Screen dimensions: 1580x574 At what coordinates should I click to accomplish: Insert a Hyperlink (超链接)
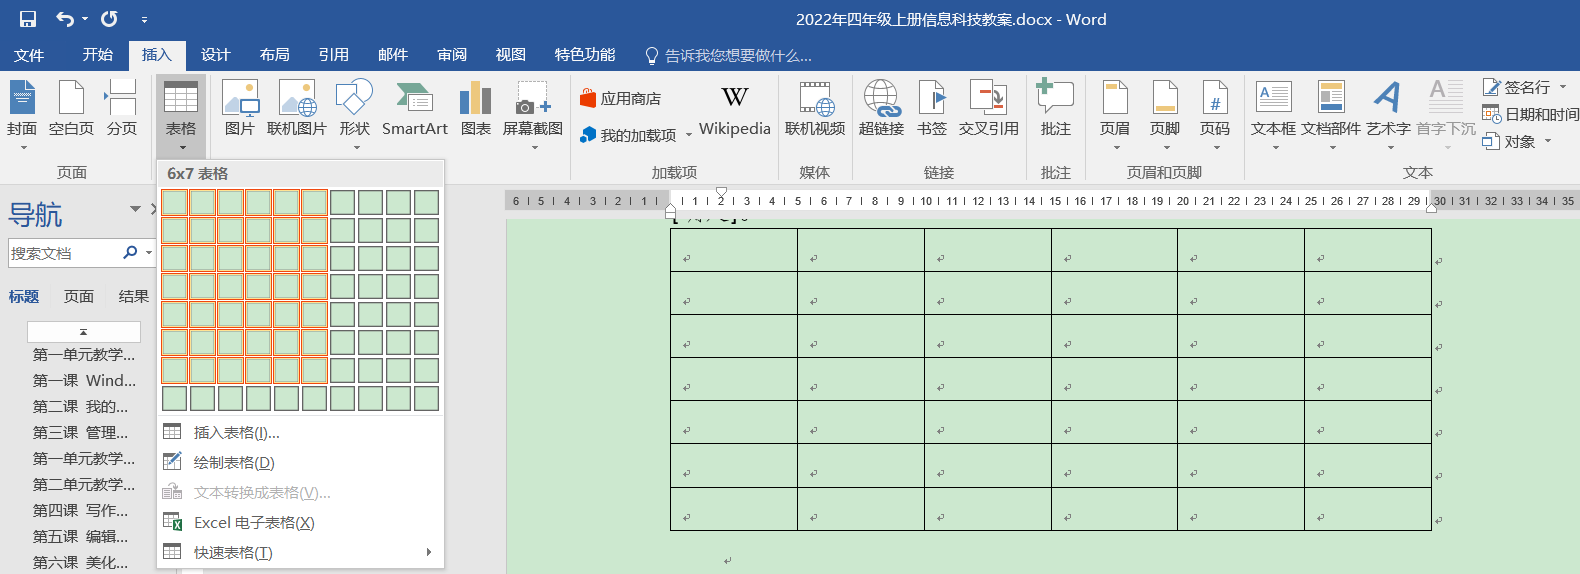pos(881,110)
